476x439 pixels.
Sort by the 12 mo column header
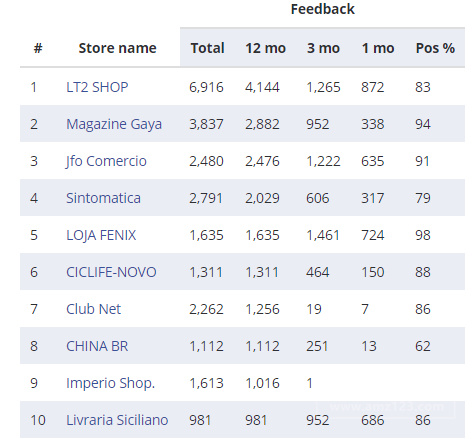point(266,48)
